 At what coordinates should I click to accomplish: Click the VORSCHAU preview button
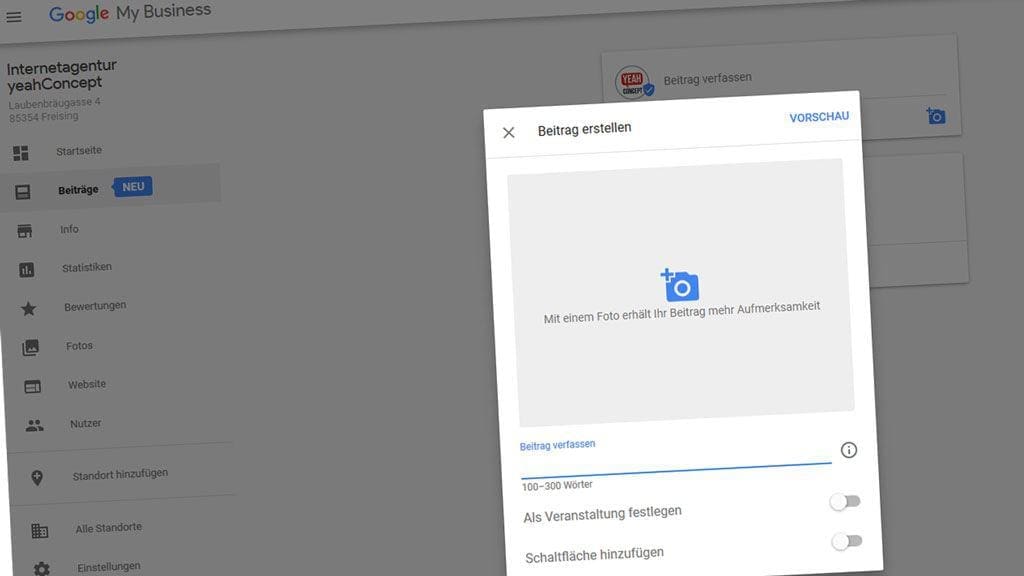coord(819,118)
